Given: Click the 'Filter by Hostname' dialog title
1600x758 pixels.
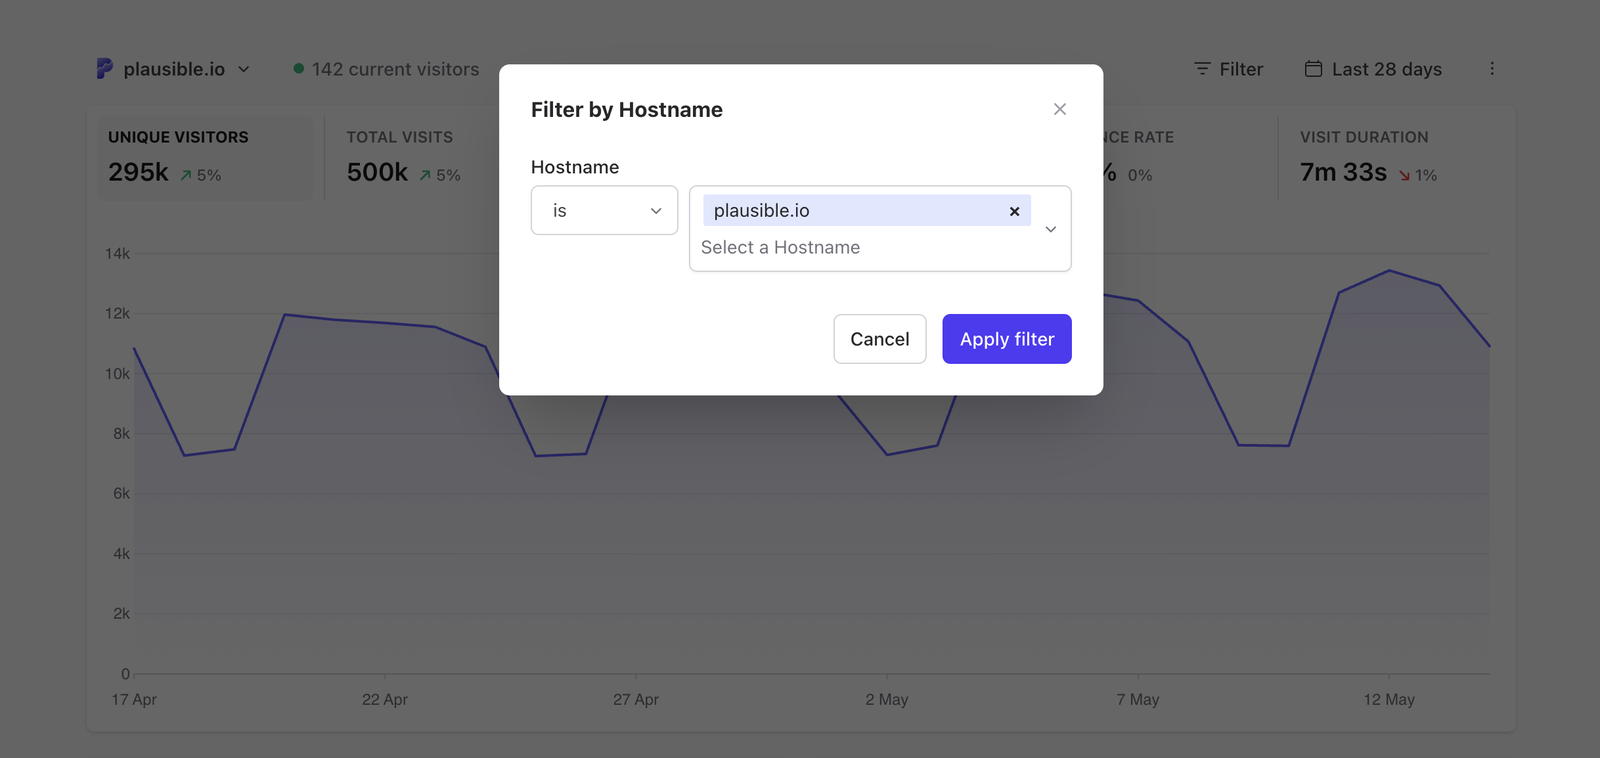Looking at the screenshot, I should 627,110.
